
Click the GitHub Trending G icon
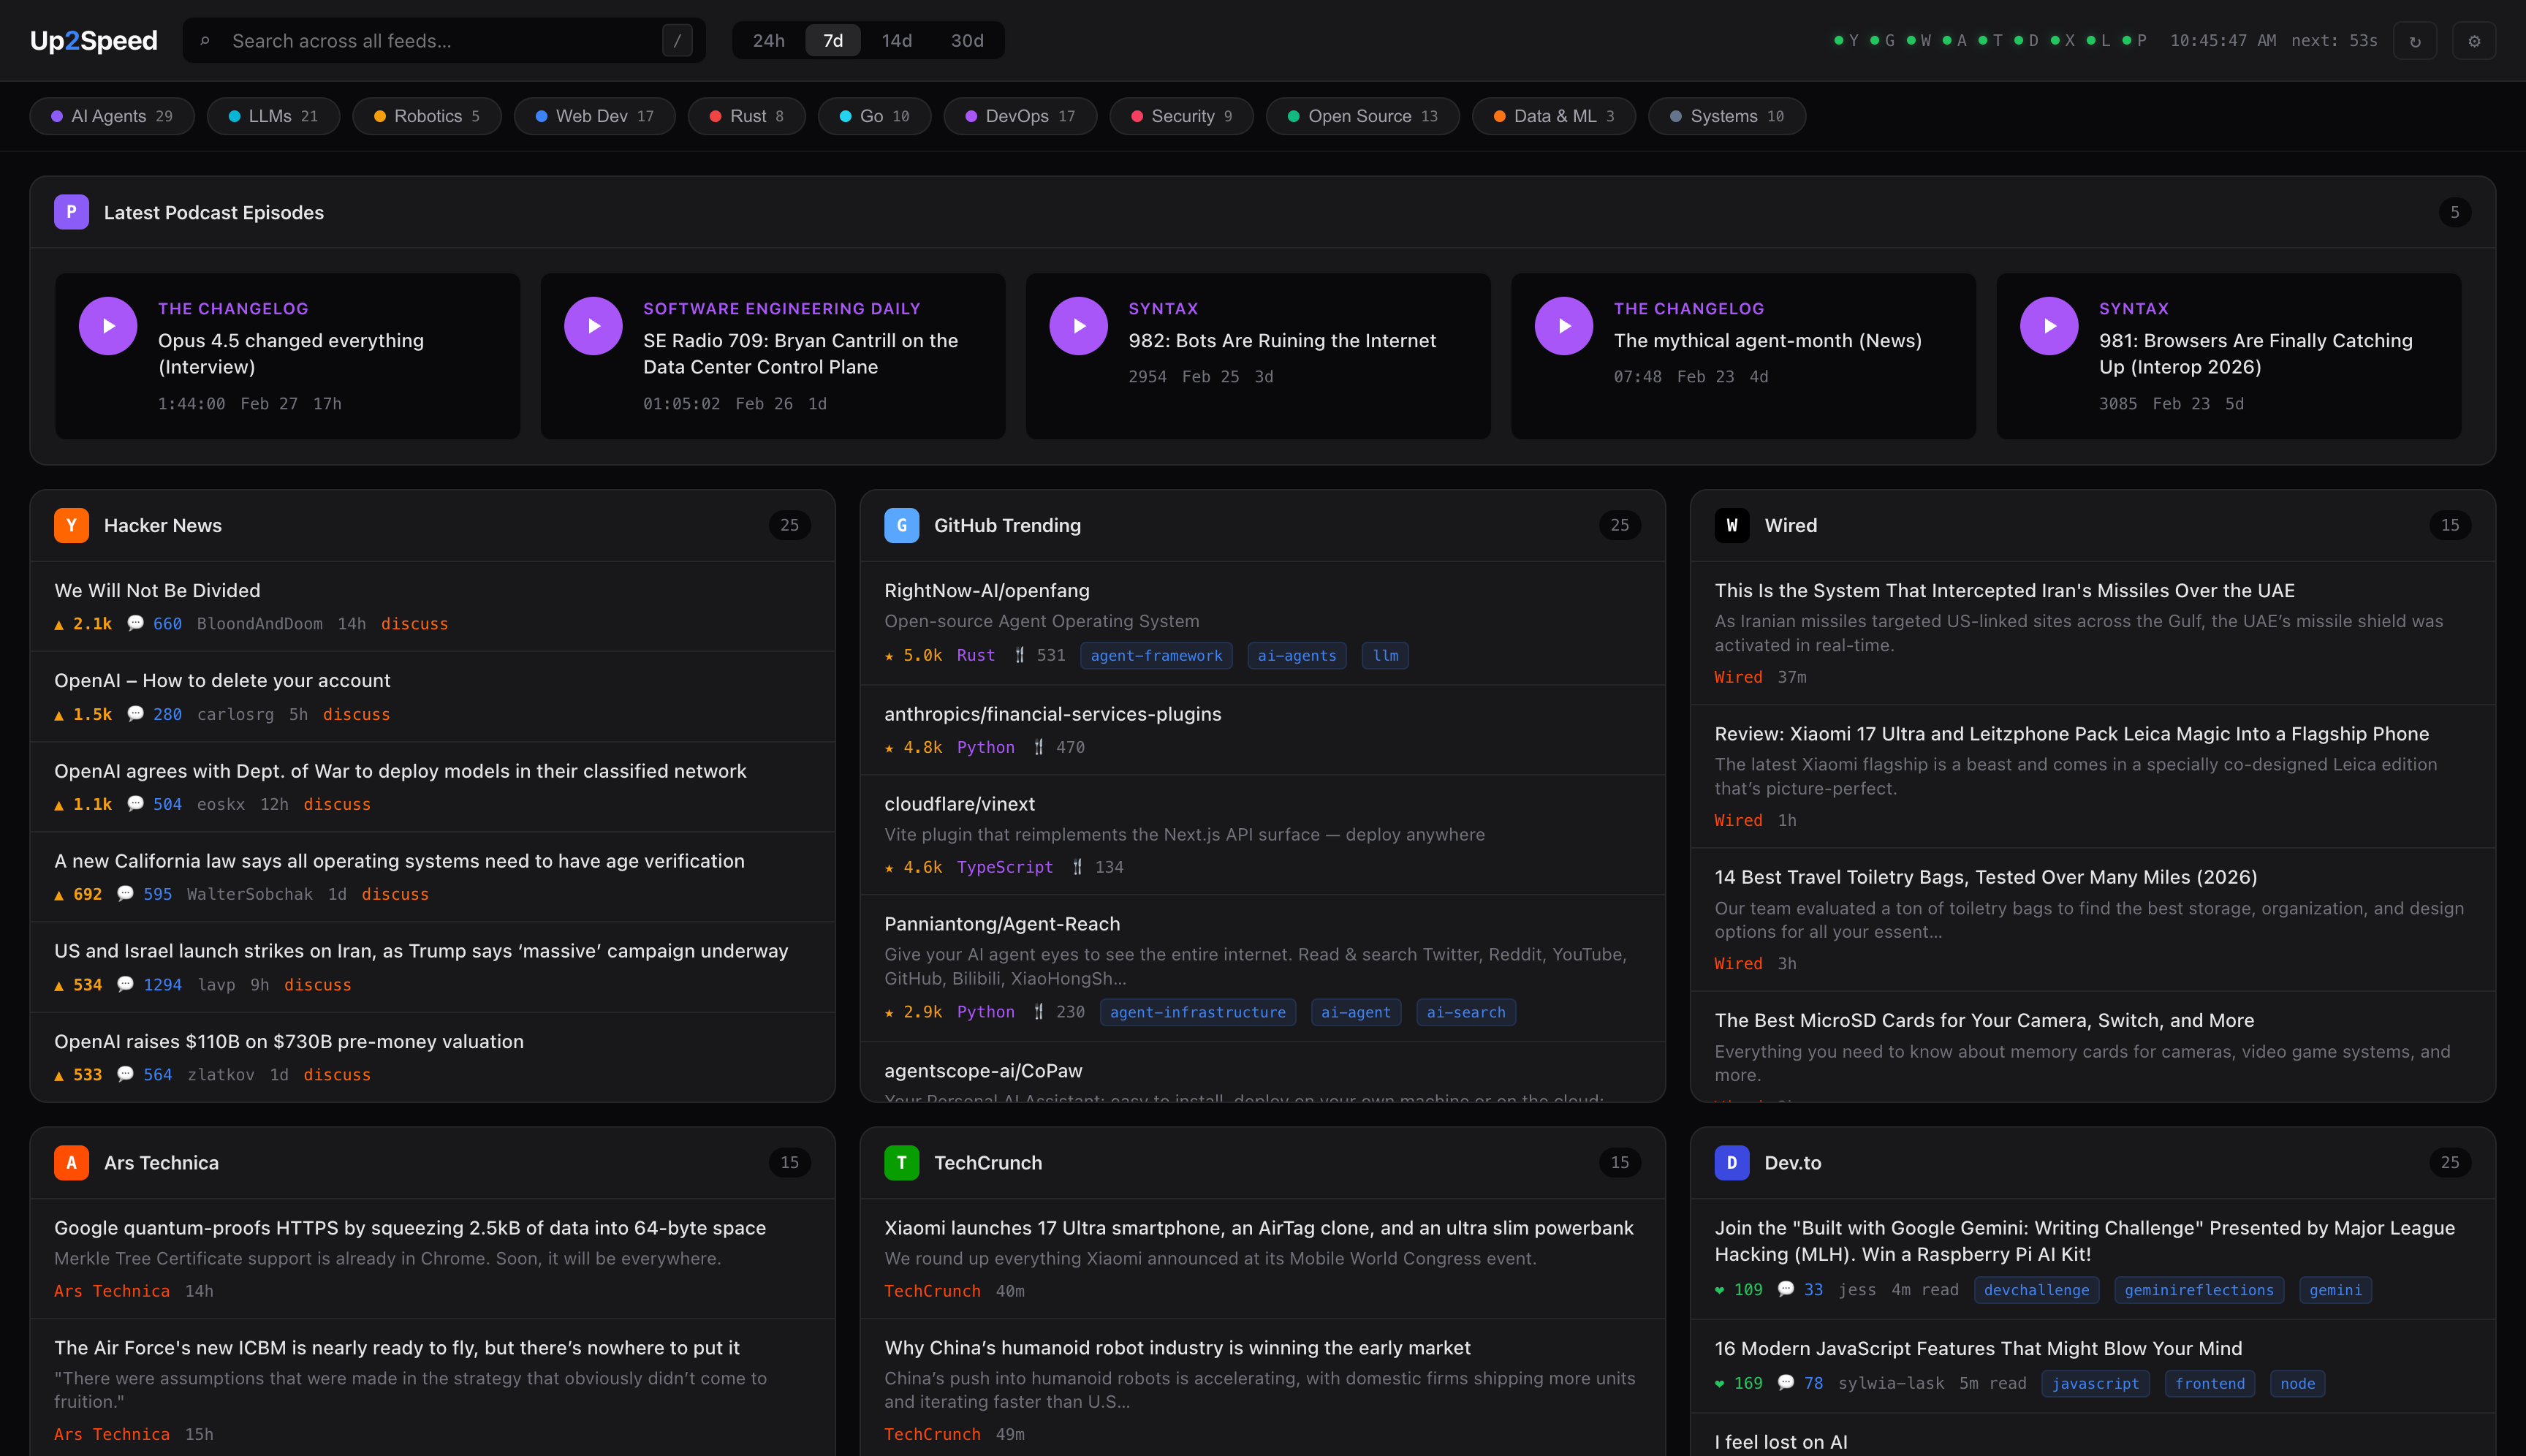click(x=901, y=525)
